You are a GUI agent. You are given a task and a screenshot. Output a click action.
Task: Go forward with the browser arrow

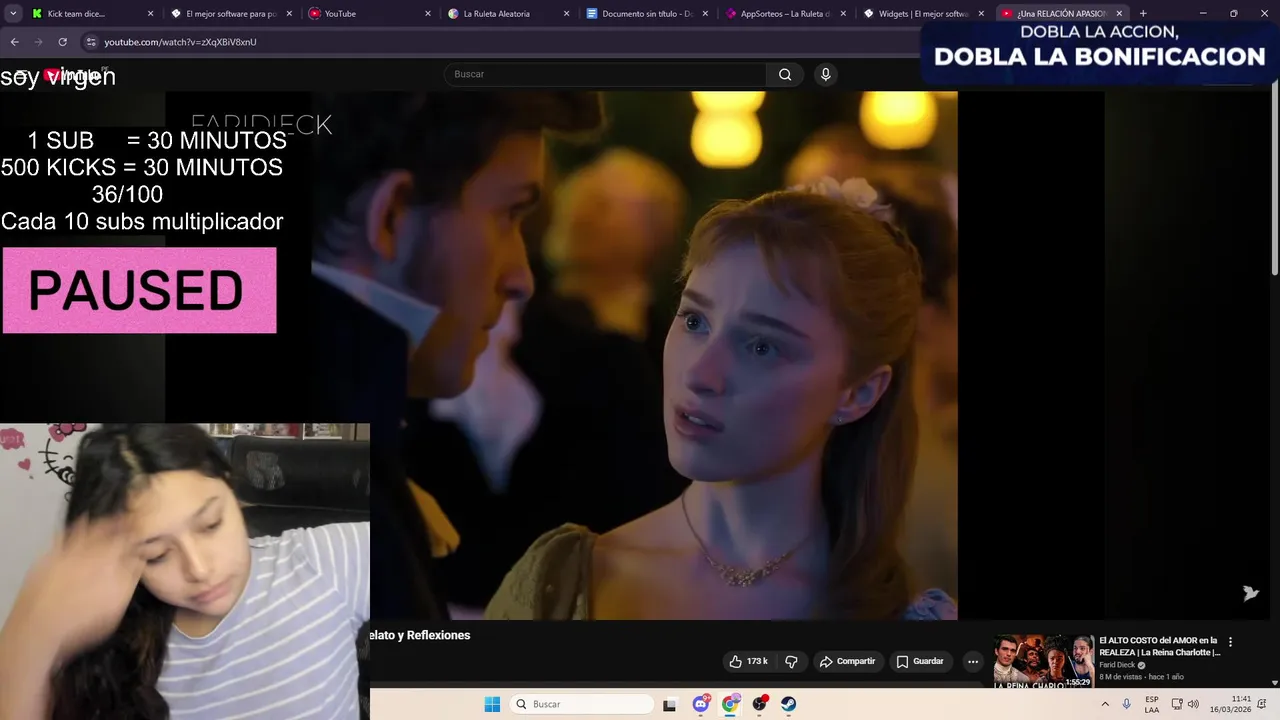point(38,42)
